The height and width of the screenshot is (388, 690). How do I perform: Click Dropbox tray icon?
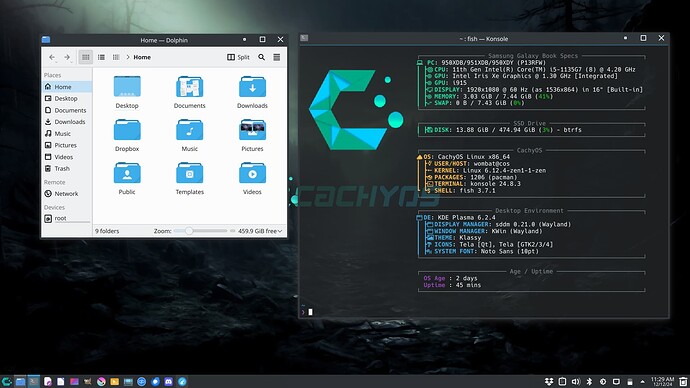click(x=549, y=381)
